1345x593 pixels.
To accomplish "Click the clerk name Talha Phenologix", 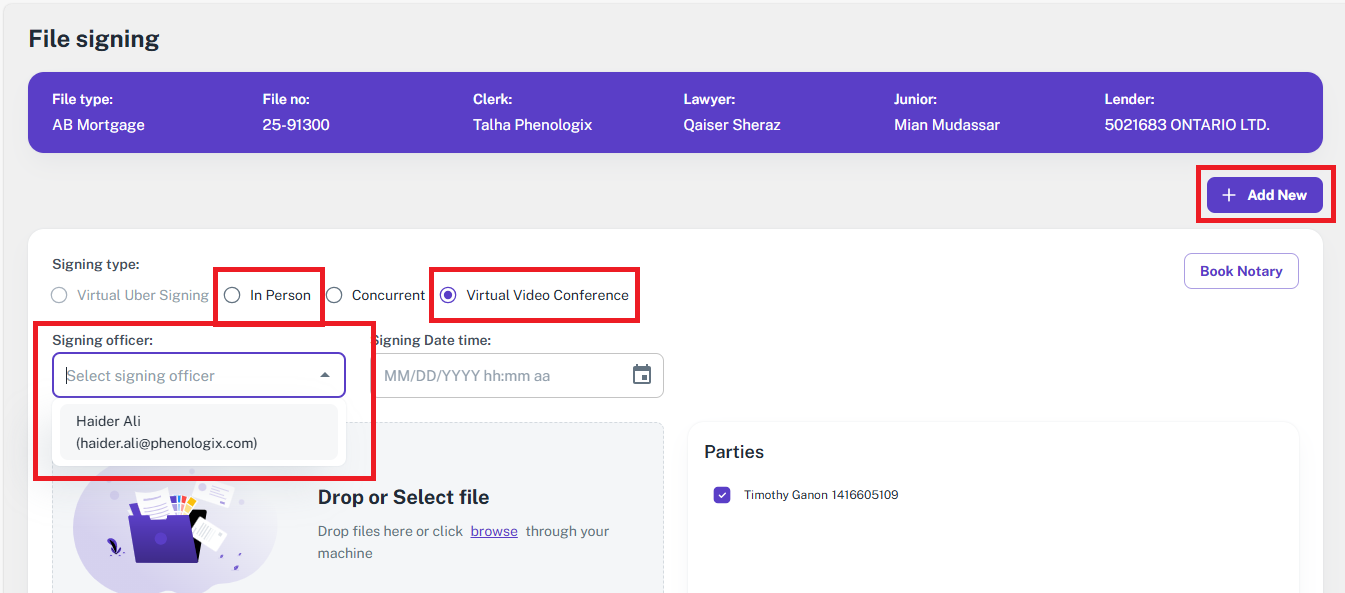I will [532, 125].
